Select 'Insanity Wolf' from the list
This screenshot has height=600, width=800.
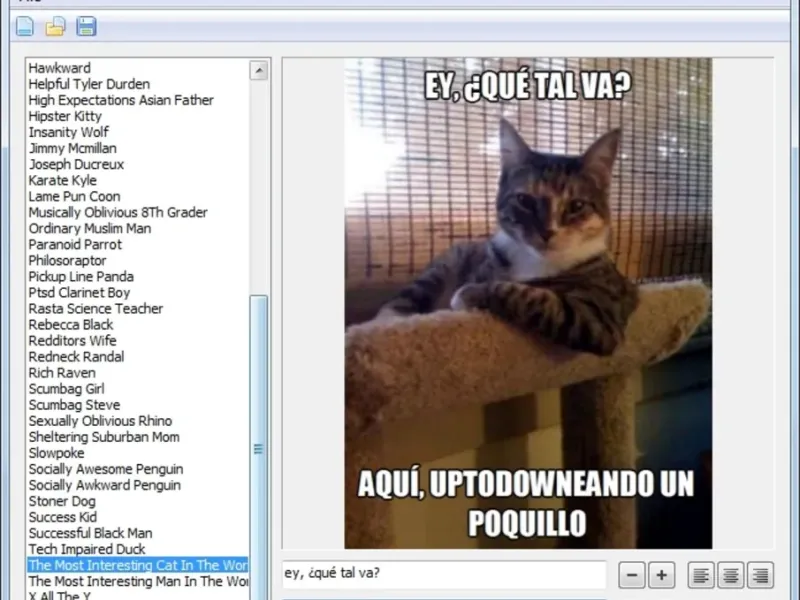pyautogui.click(x=68, y=132)
